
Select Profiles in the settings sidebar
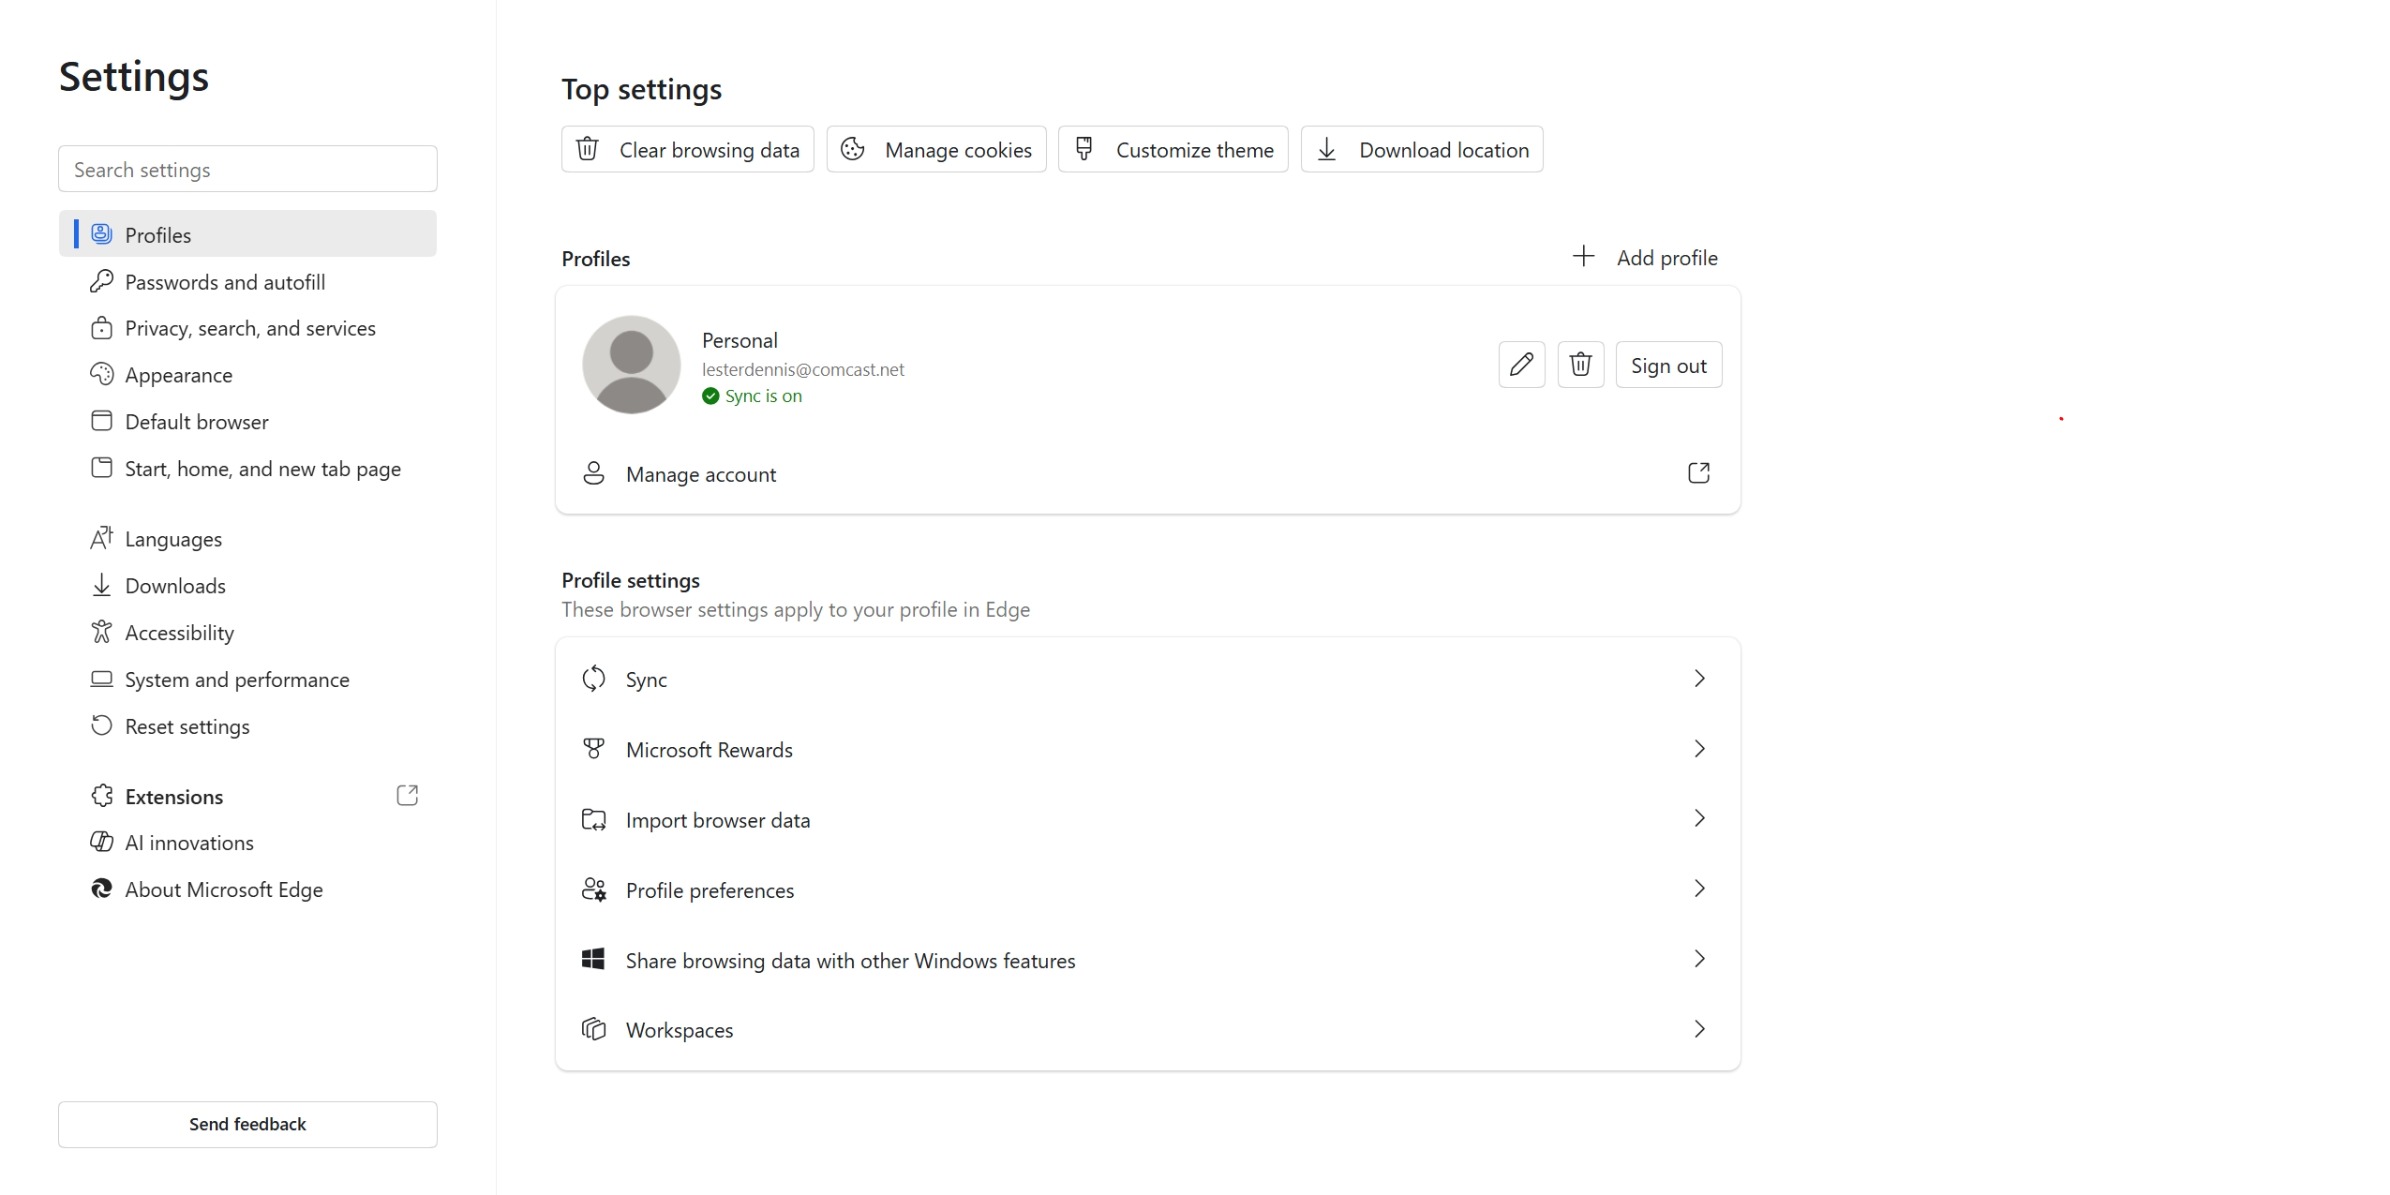coord(248,234)
